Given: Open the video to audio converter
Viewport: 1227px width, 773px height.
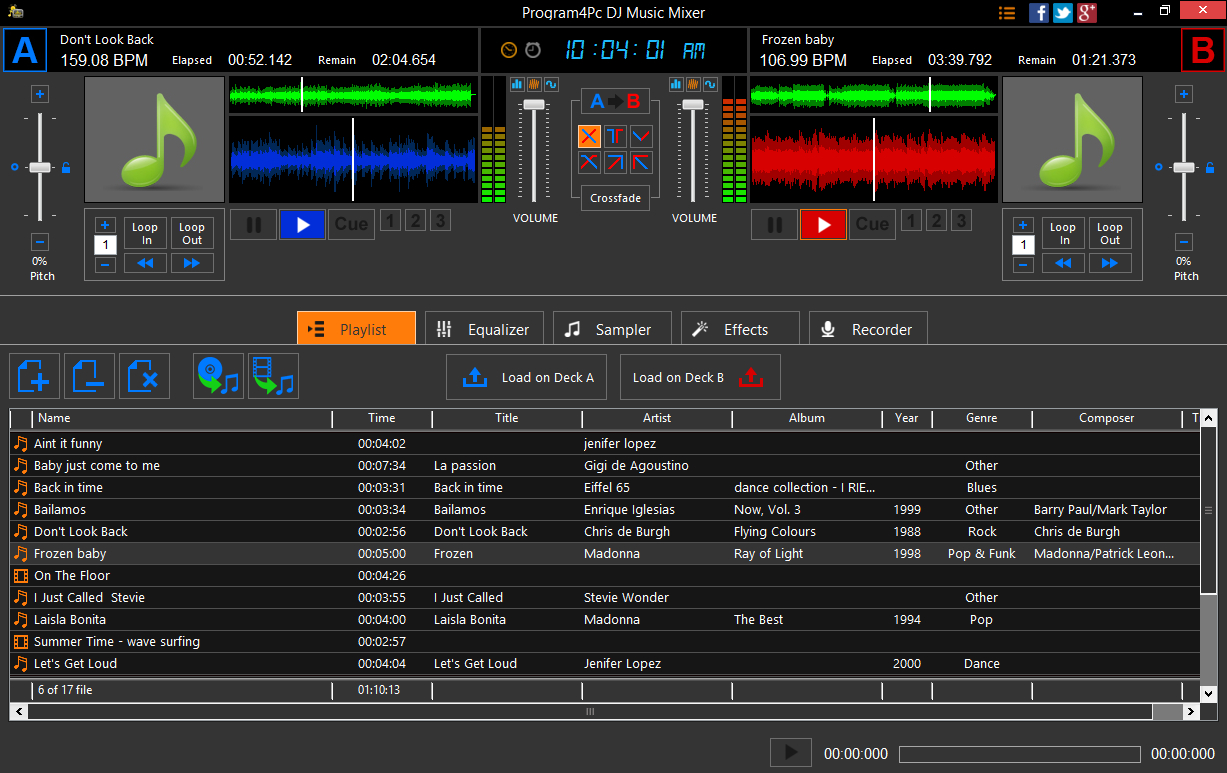Looking at the screenshot, I should 273,377.
